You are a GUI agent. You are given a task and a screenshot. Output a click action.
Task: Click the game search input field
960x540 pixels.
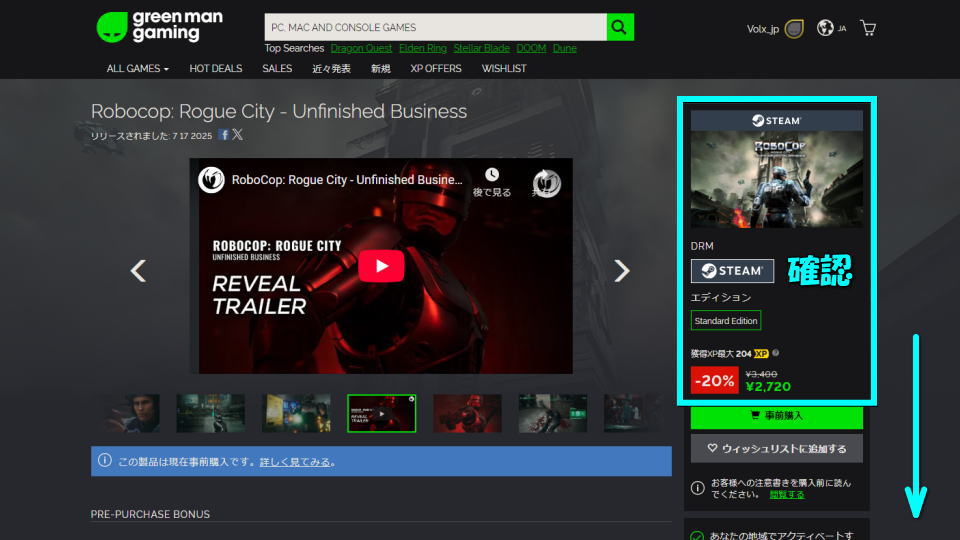(435, 27)
